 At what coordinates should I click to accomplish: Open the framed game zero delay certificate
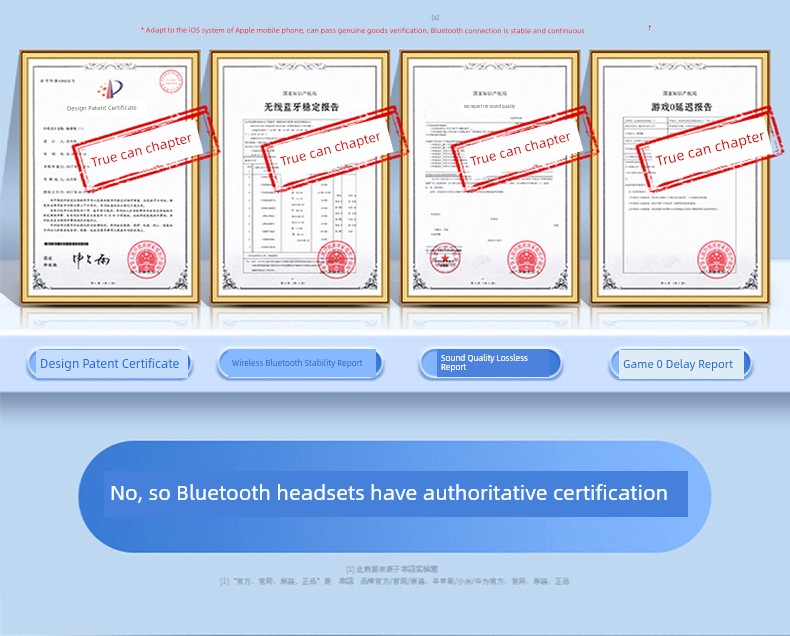680,177
